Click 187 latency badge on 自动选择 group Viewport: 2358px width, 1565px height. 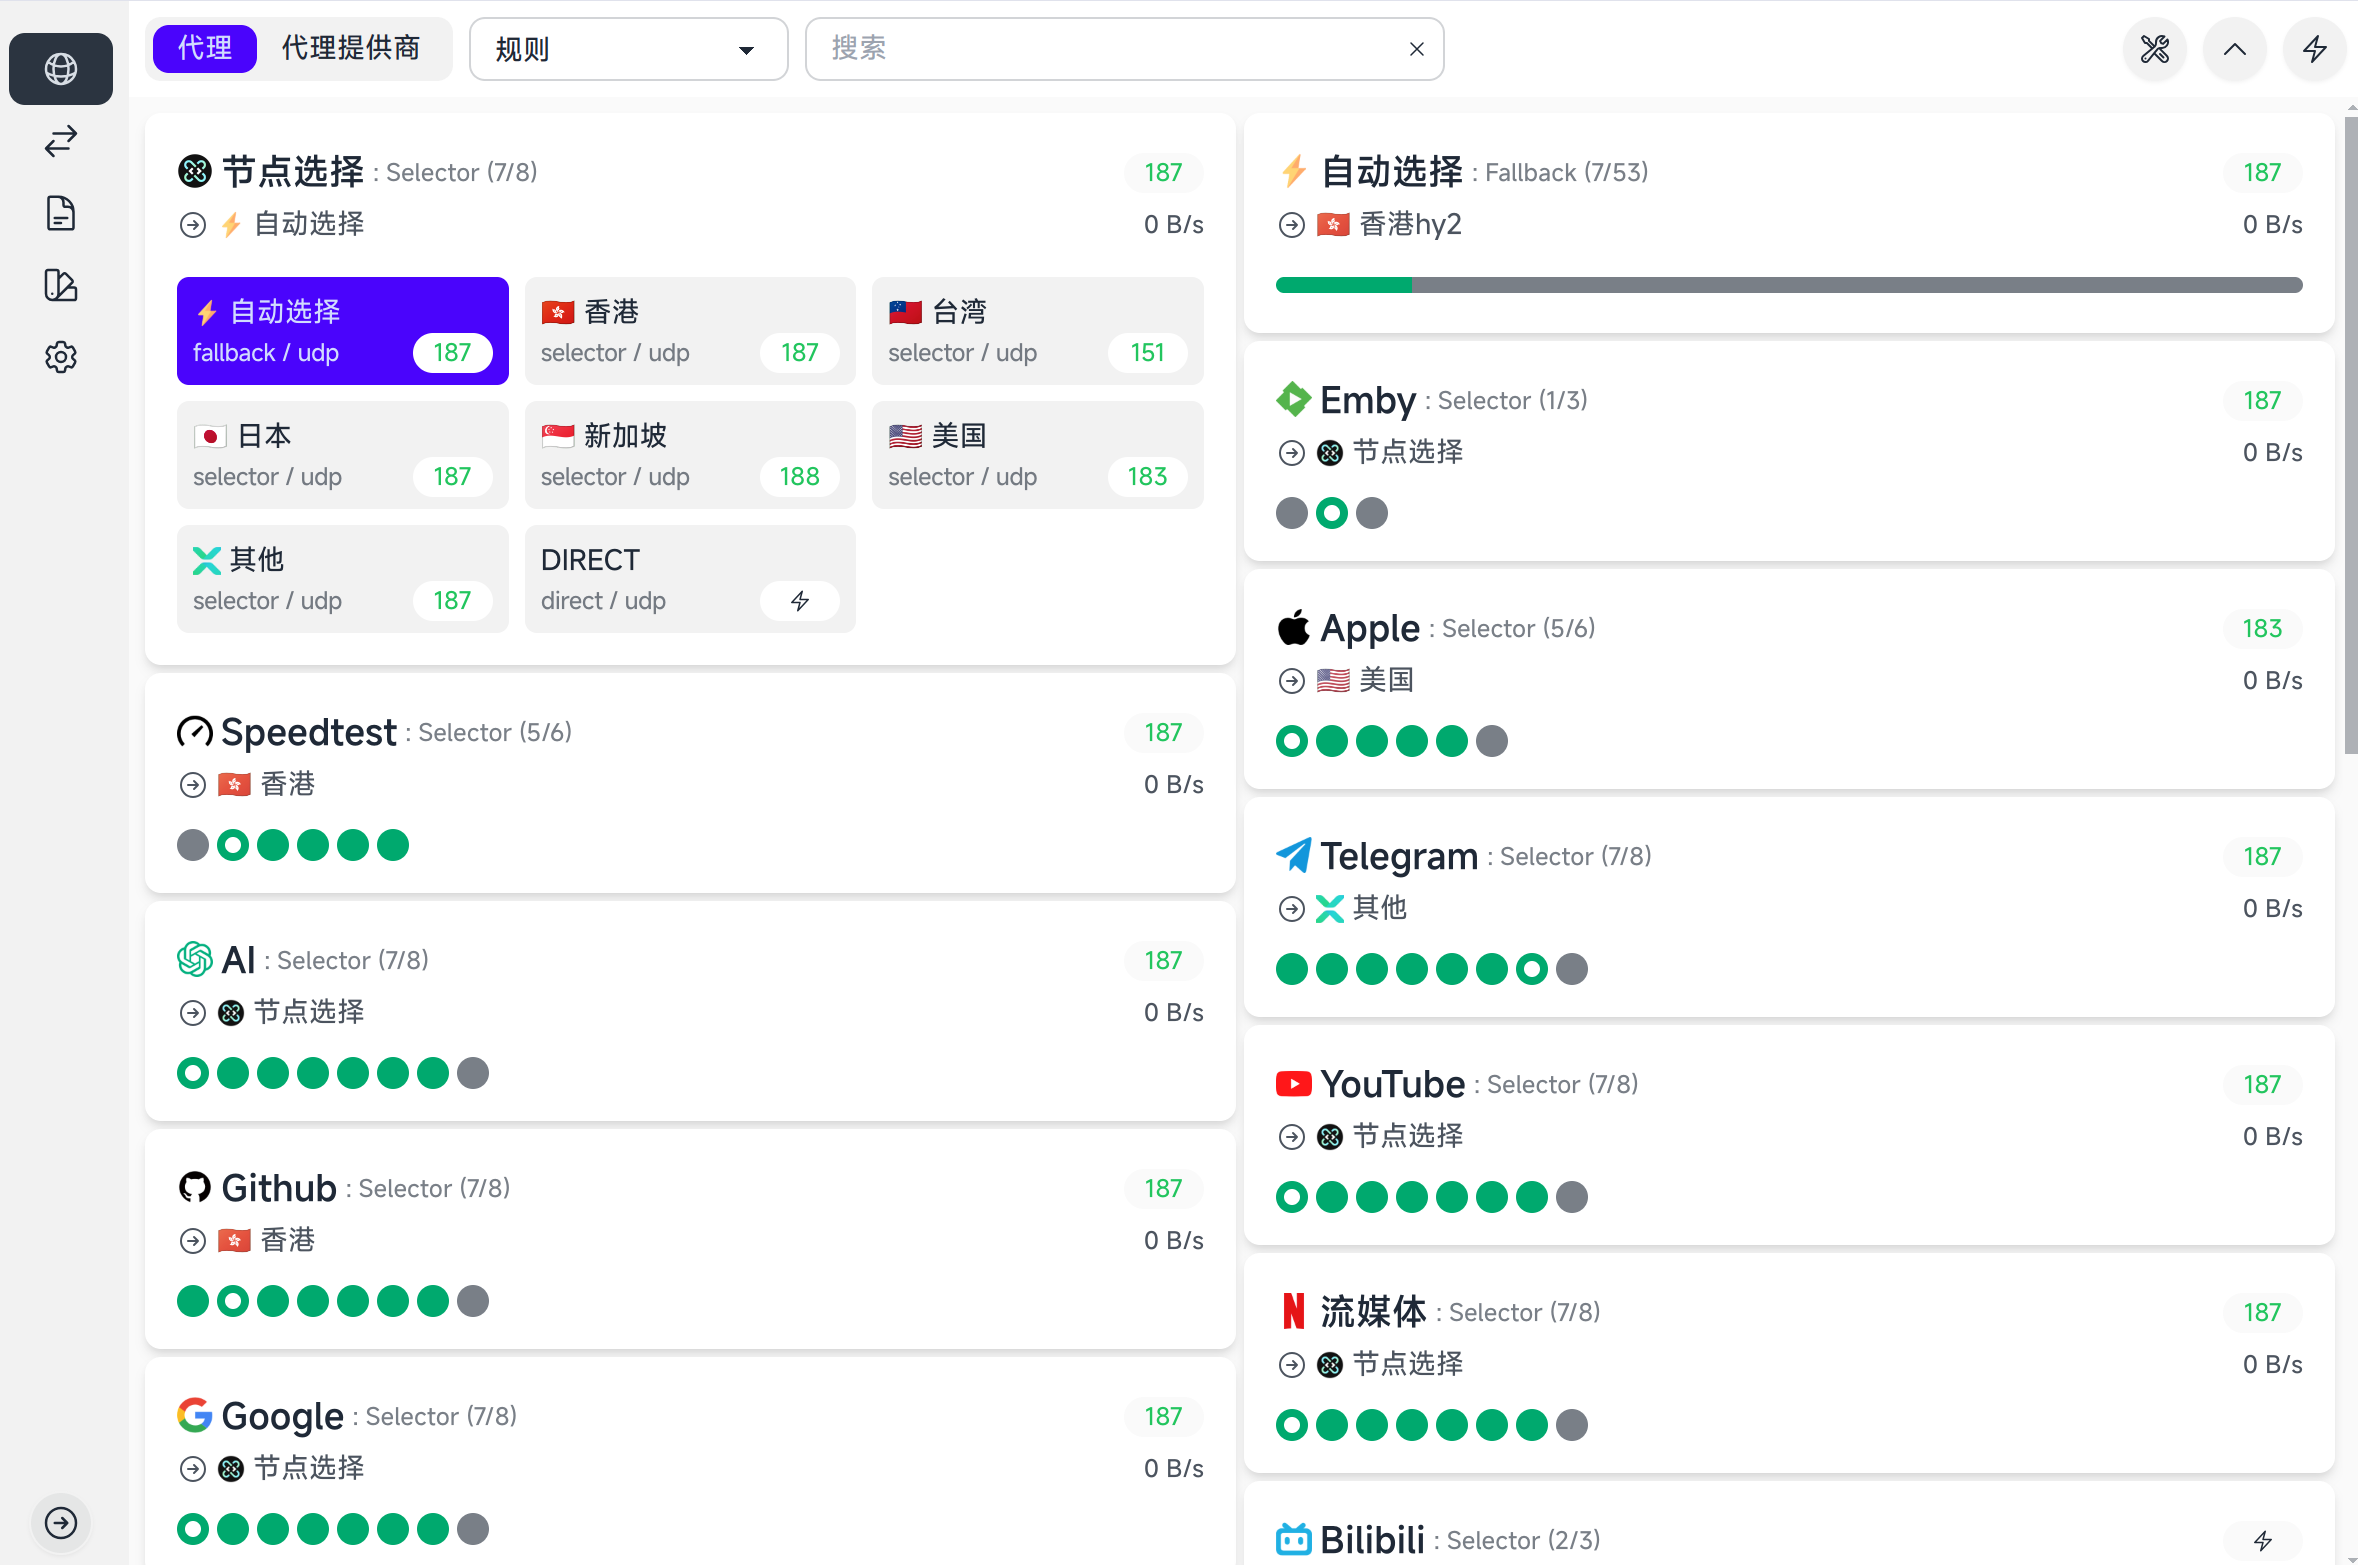click(2263, 173)
